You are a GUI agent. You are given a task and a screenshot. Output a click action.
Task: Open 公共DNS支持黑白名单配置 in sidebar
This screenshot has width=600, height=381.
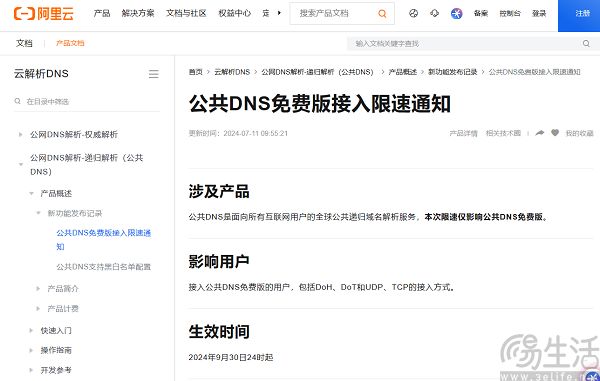point(104,267)
